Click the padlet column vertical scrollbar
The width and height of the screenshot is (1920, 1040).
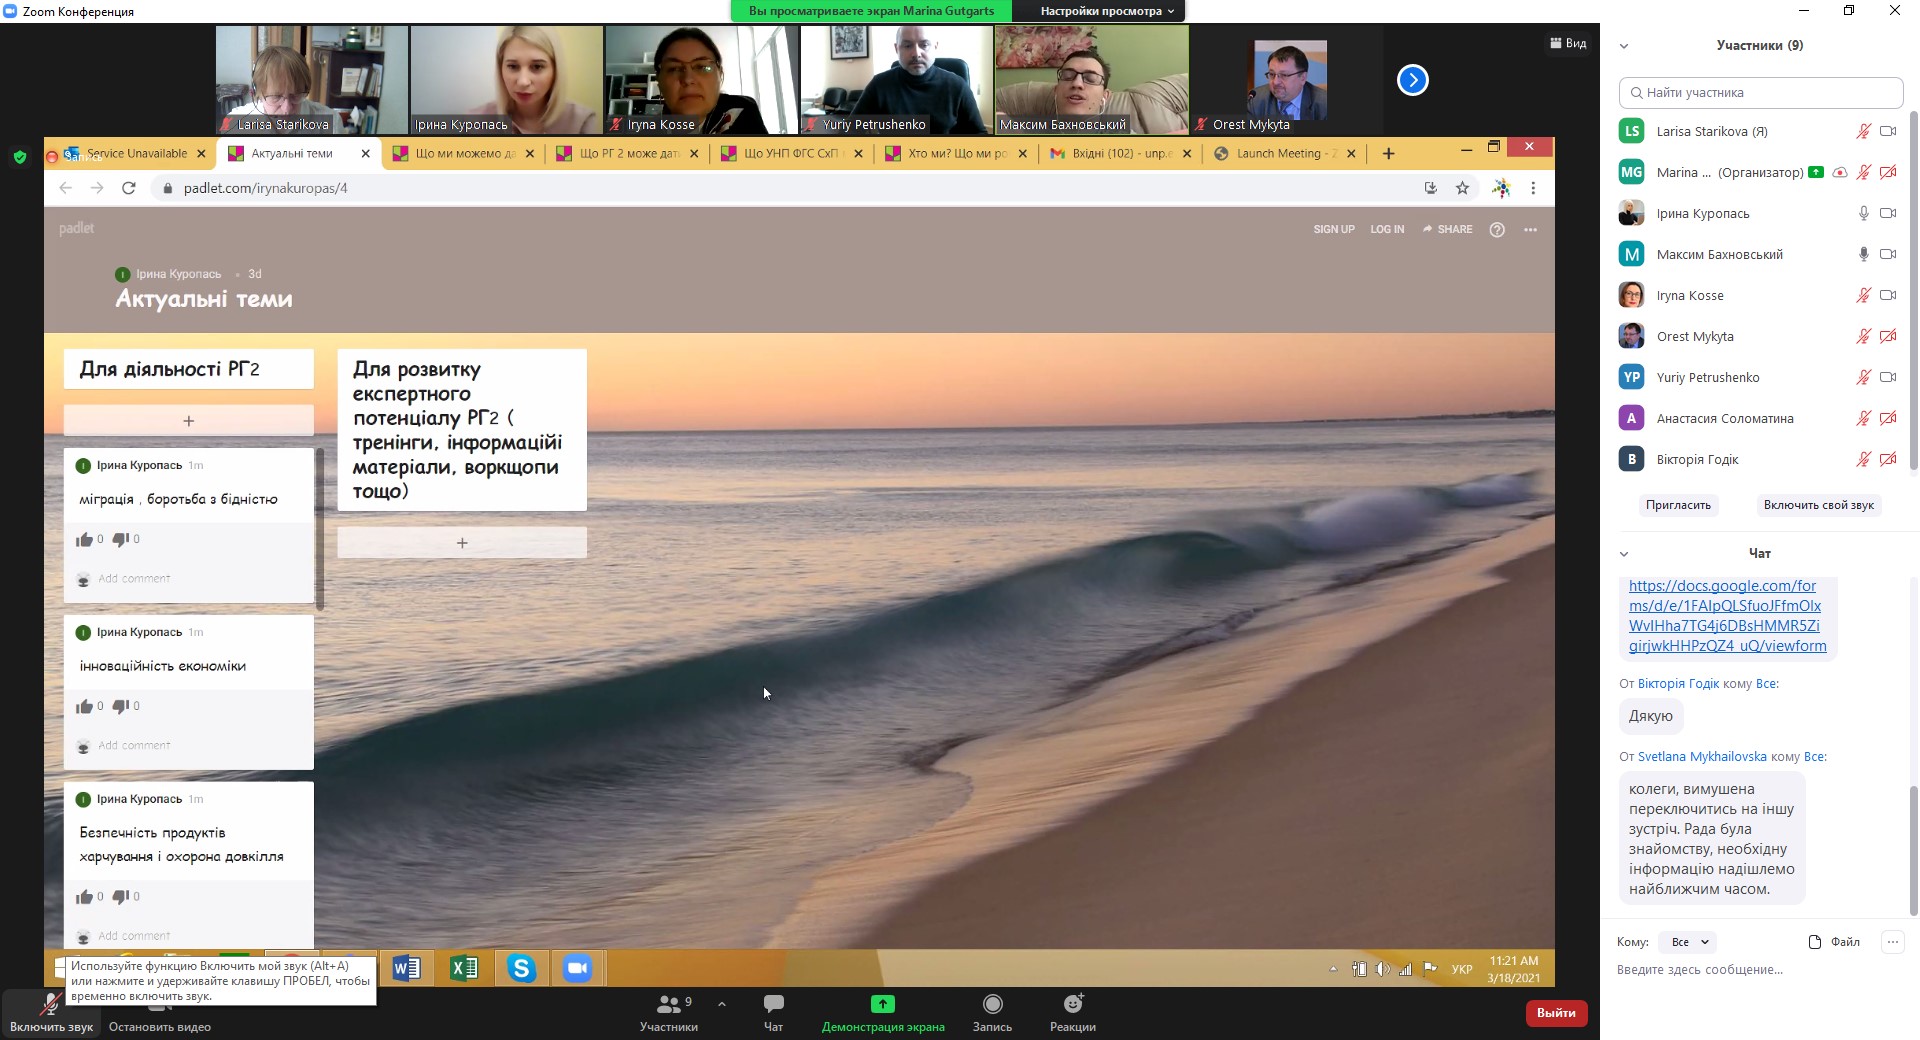pyautogui.click(x=320, y=528)
